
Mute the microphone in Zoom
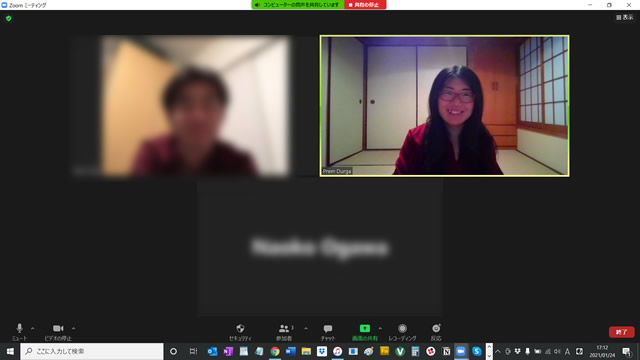click(x=19, y=332)
